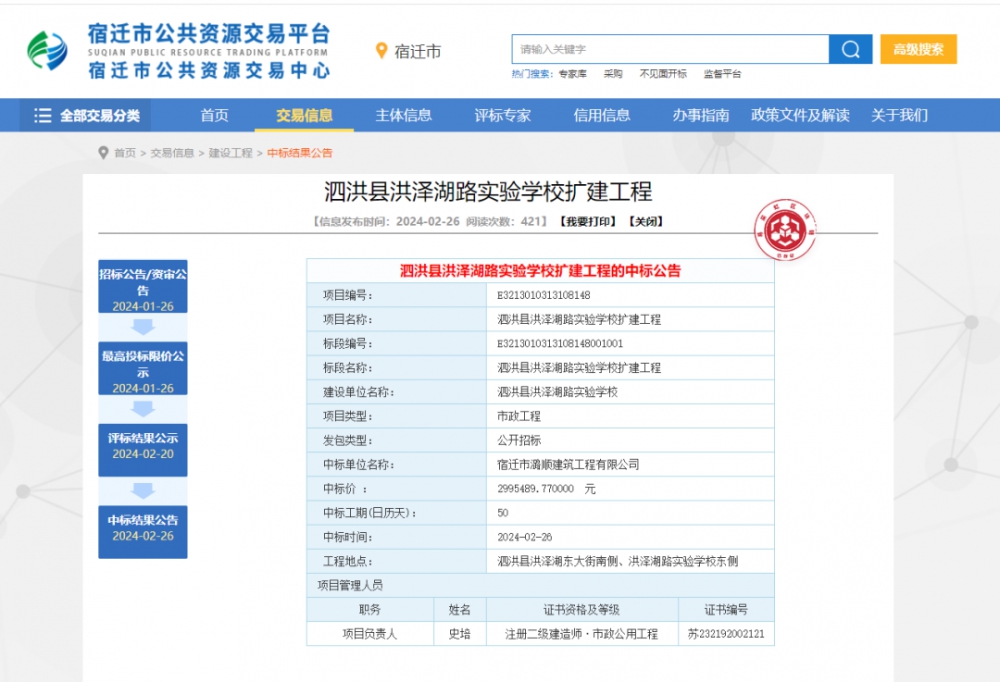The image size is (1000, 682).
Task: Click the duration value 50
Action: [x=503, y=514]
